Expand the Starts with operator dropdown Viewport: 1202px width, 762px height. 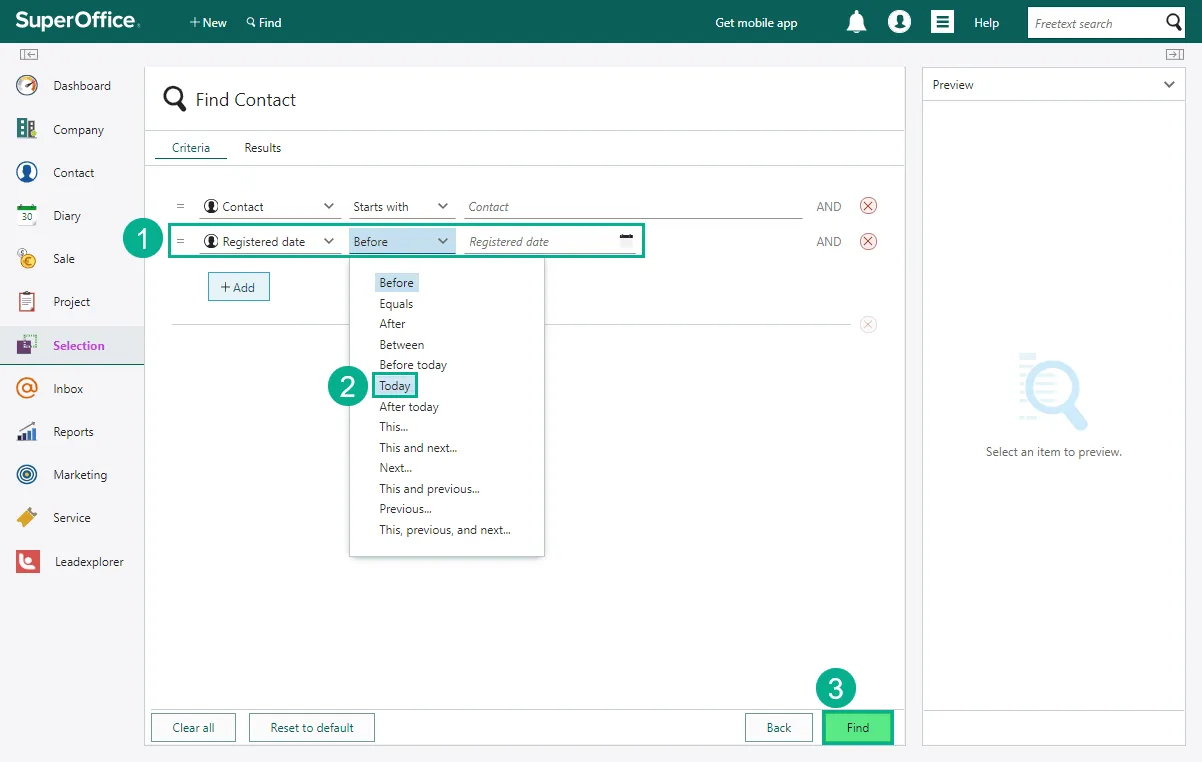[443, 207]
